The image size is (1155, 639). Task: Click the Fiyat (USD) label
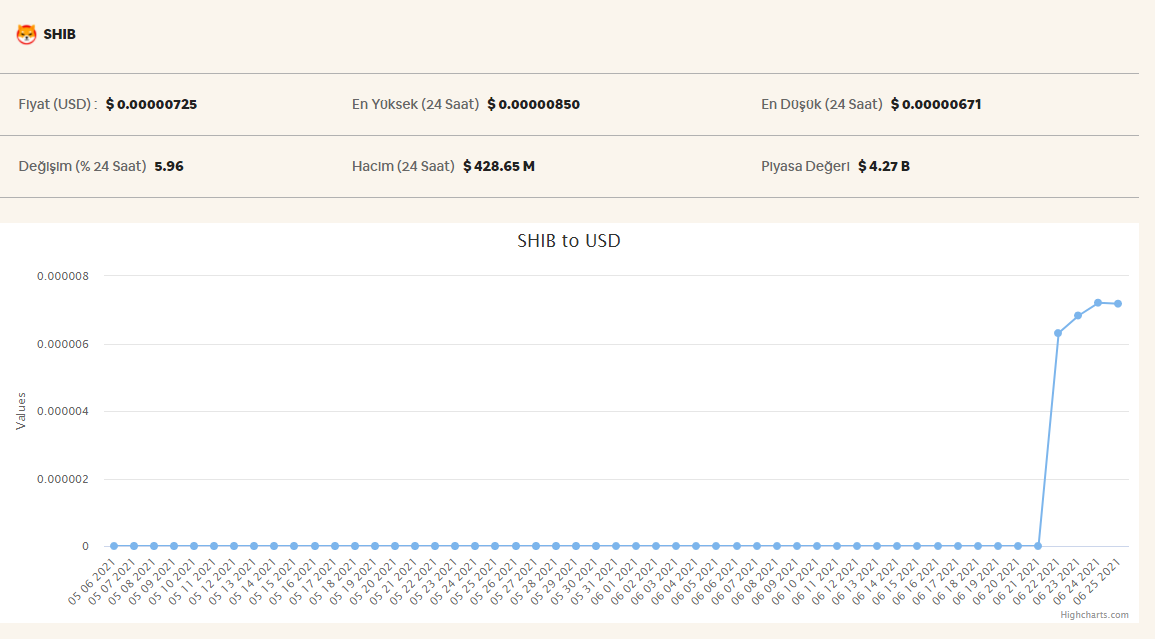click(57, 104)
